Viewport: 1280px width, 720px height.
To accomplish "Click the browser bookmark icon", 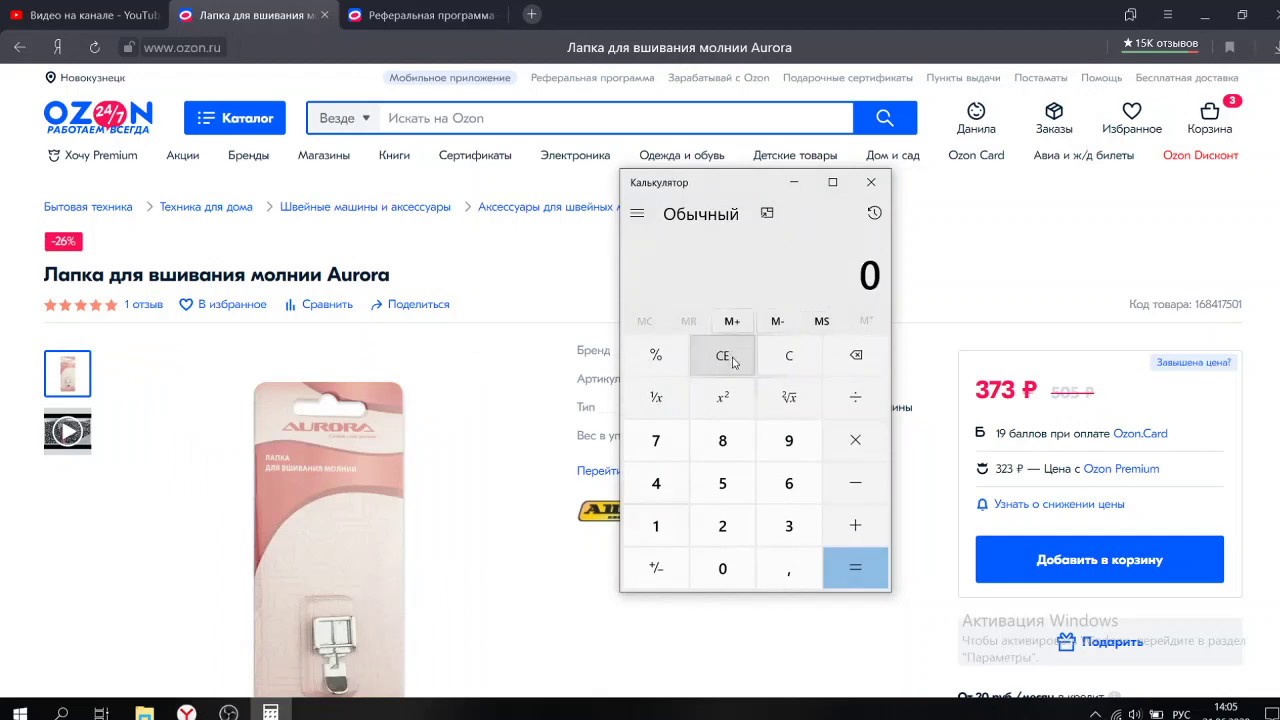I will tap(1230, 47).
